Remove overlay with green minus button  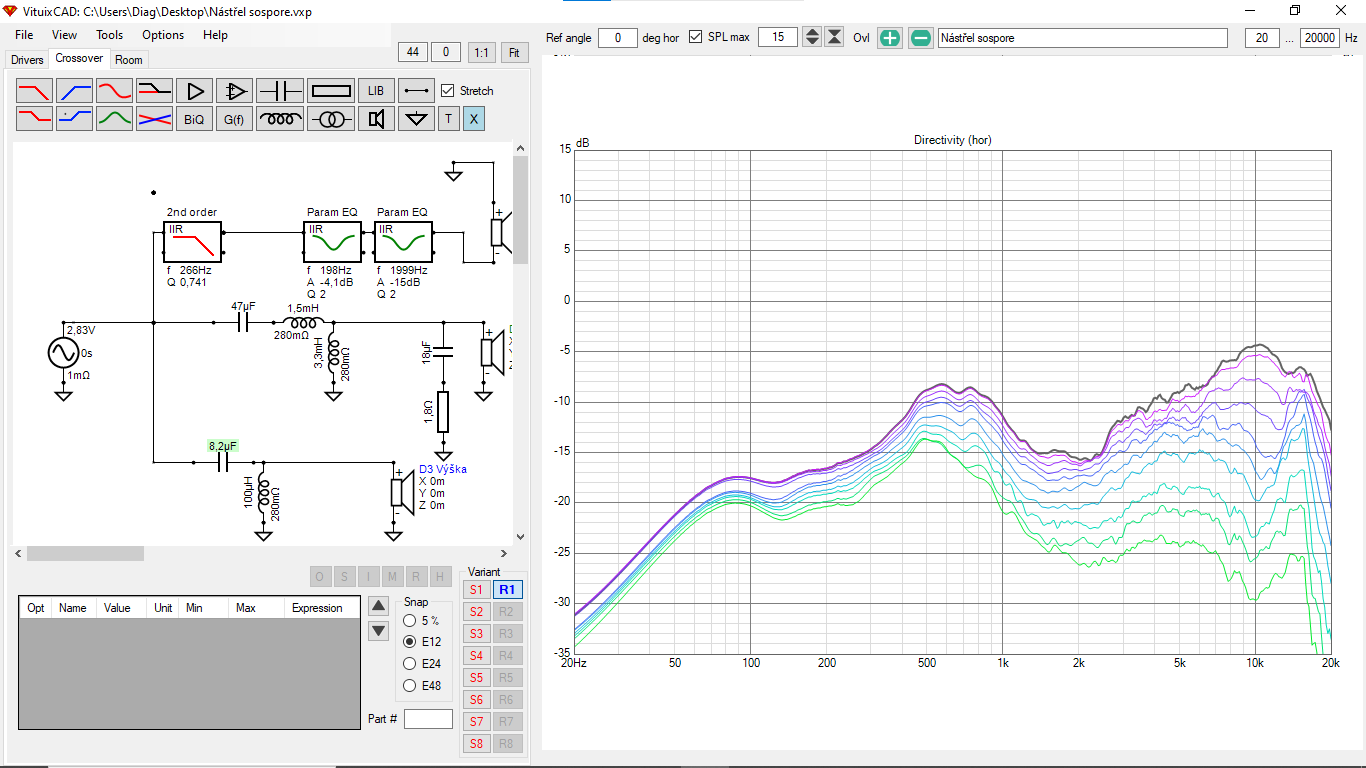pos(921,38)
